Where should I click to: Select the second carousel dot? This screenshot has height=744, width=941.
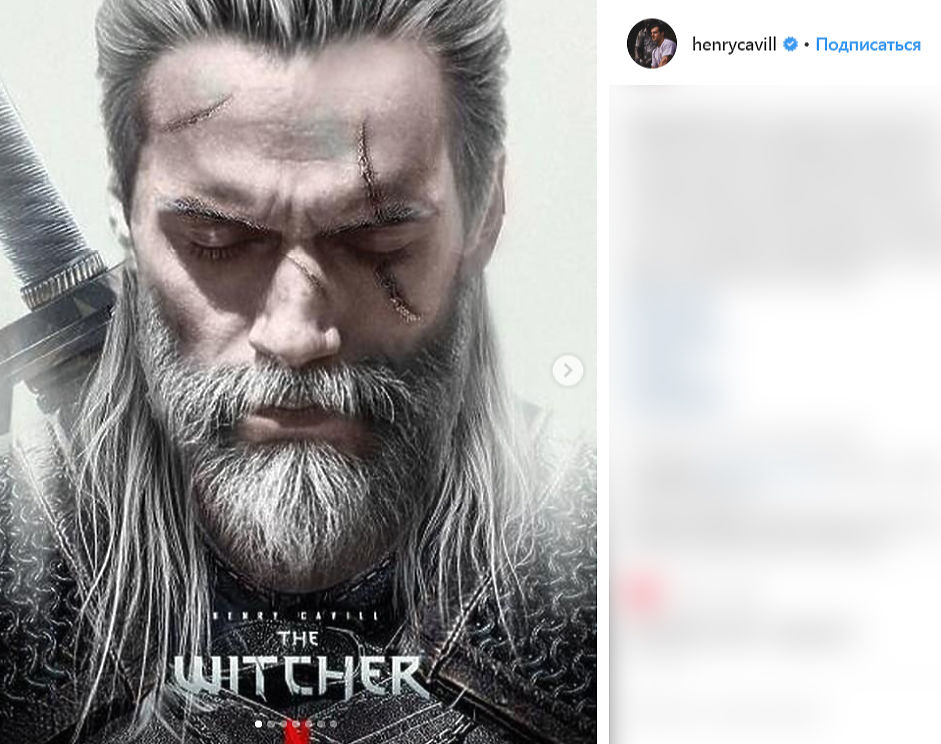[271, 723]
